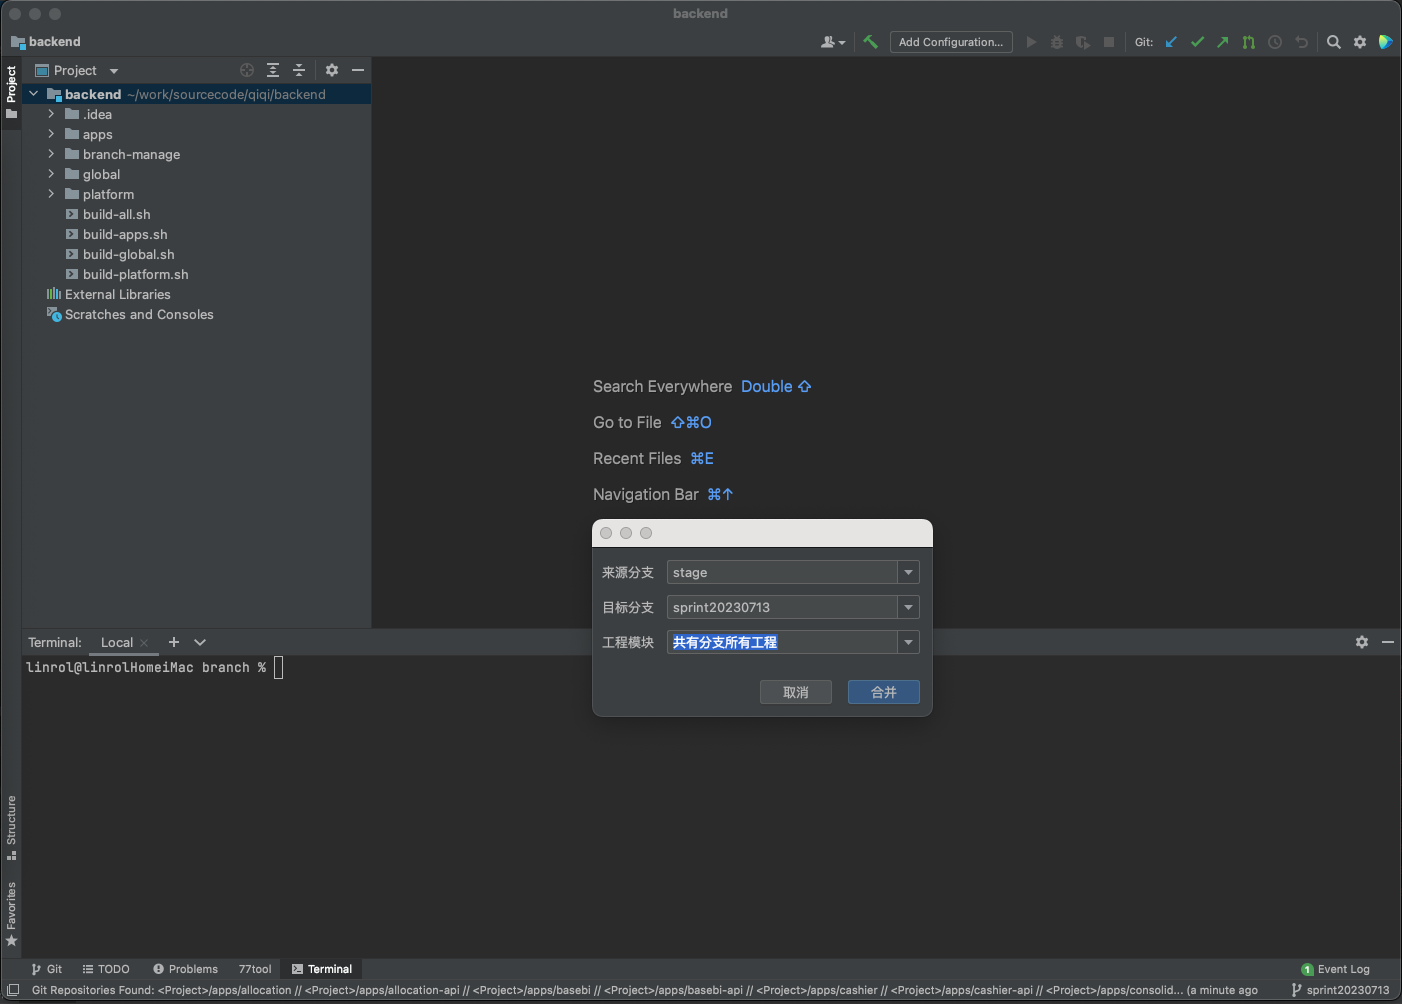This screenshot has height=1004, width=1402.
Task: Open the Project view dropdown
Action: [114, 71]
